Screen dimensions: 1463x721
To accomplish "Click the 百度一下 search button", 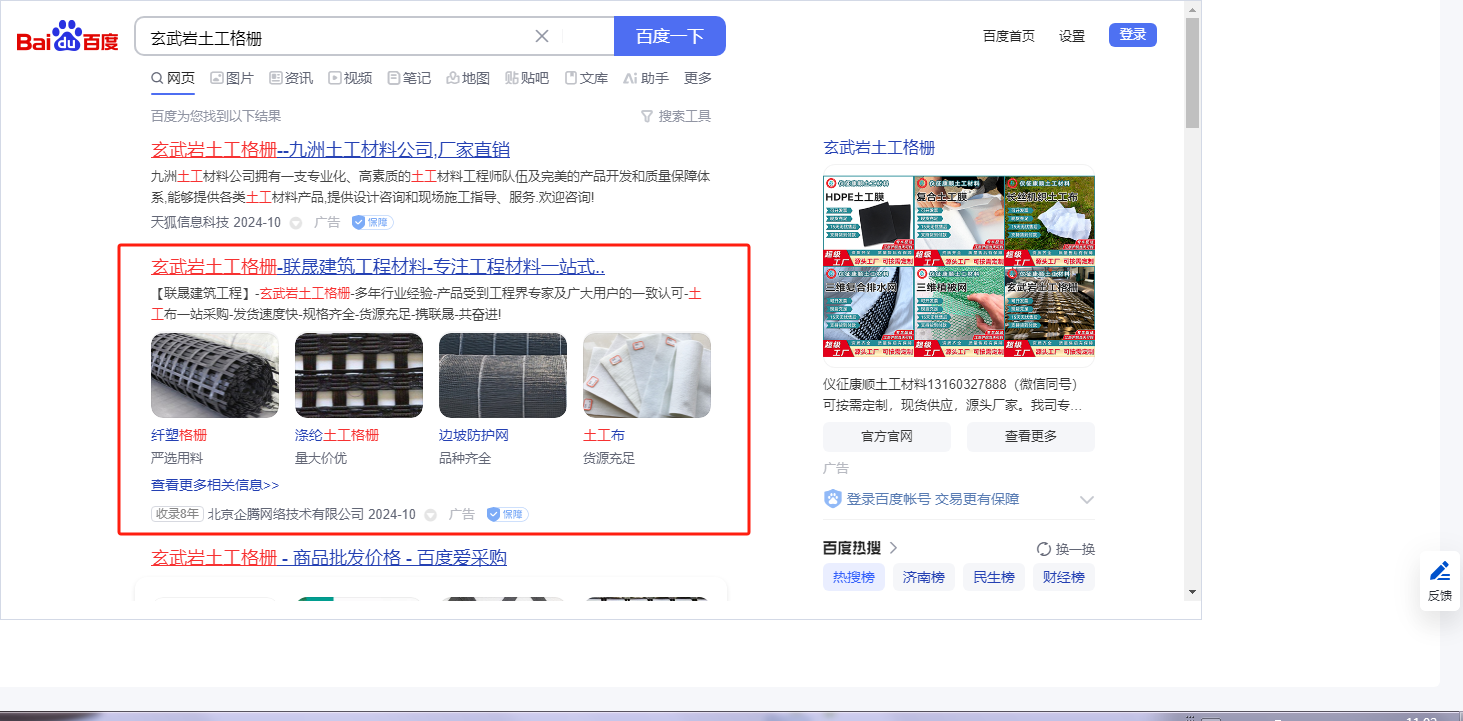I will coord(670,37).
